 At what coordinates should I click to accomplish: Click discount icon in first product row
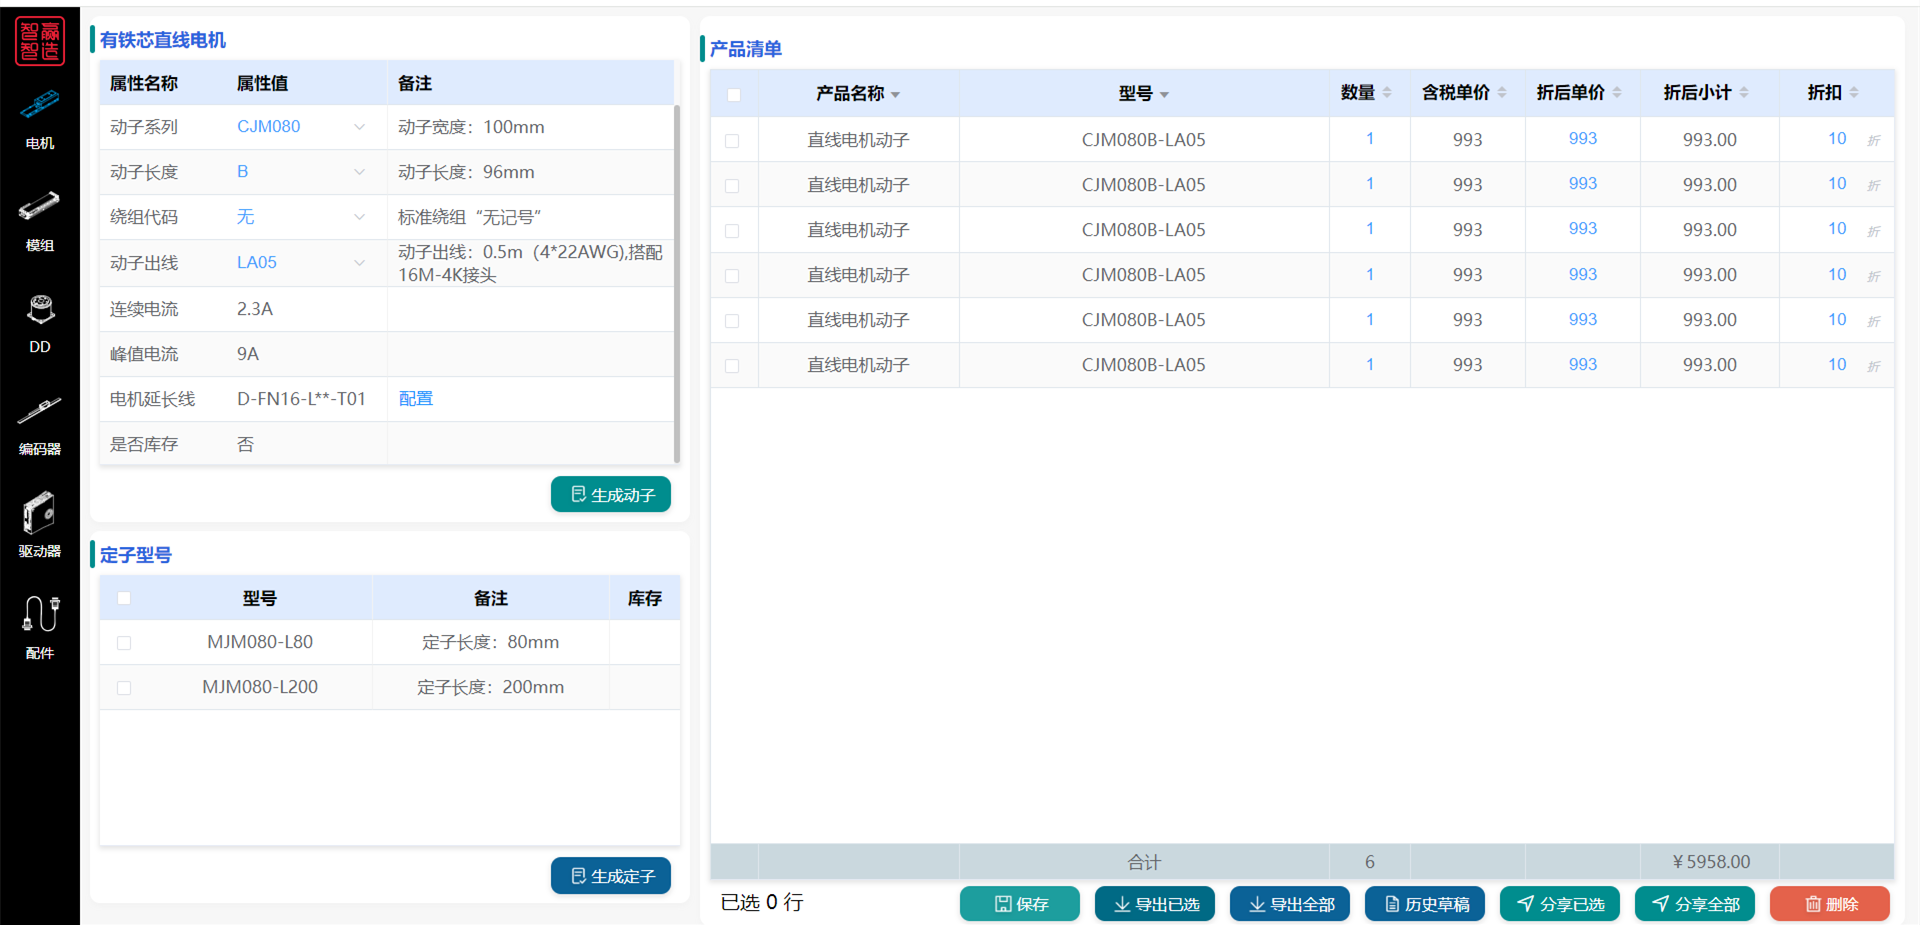click(x=1873, y=141)
